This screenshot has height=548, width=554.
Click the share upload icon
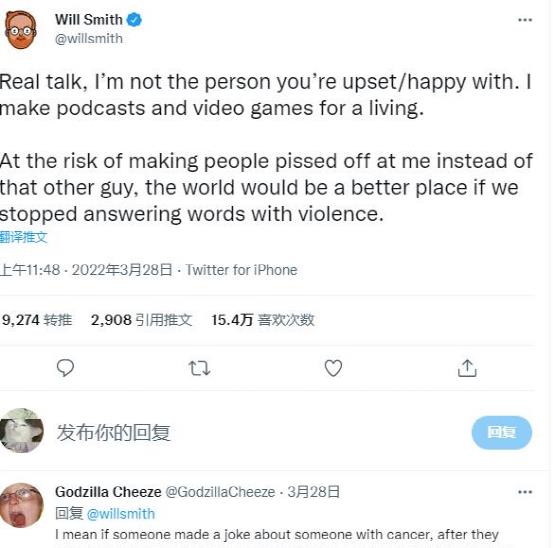coord(467,368)
